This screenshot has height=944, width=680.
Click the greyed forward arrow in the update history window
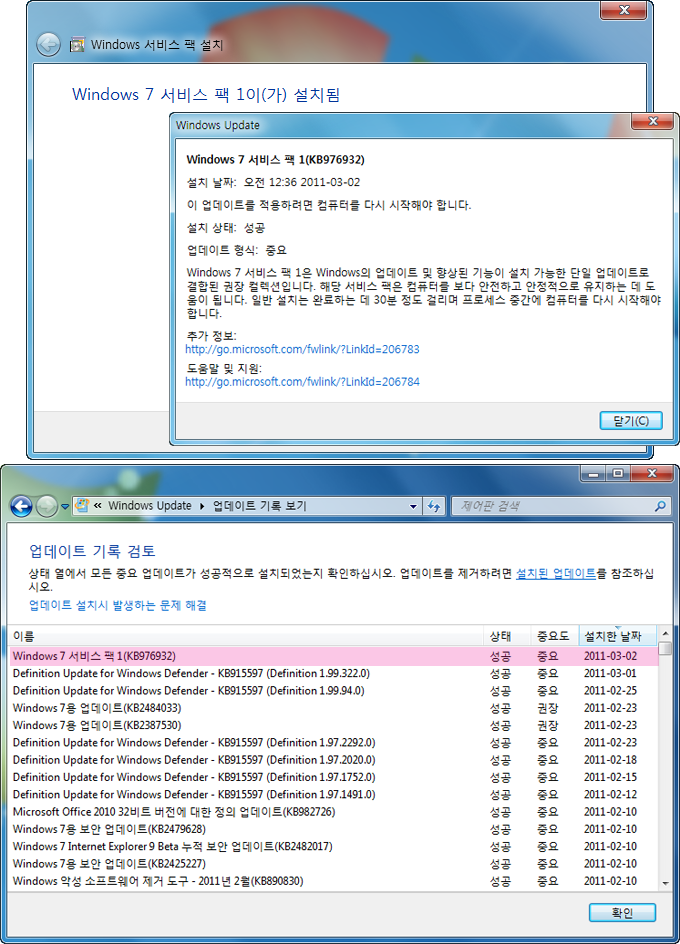pyautogui.click(x=47, y=506)
